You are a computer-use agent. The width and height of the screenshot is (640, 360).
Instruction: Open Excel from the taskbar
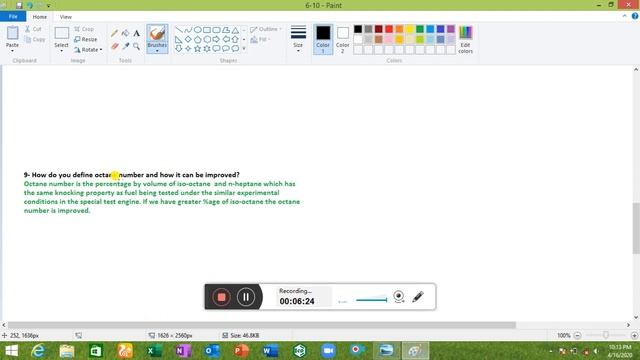[x=154, y=351]
